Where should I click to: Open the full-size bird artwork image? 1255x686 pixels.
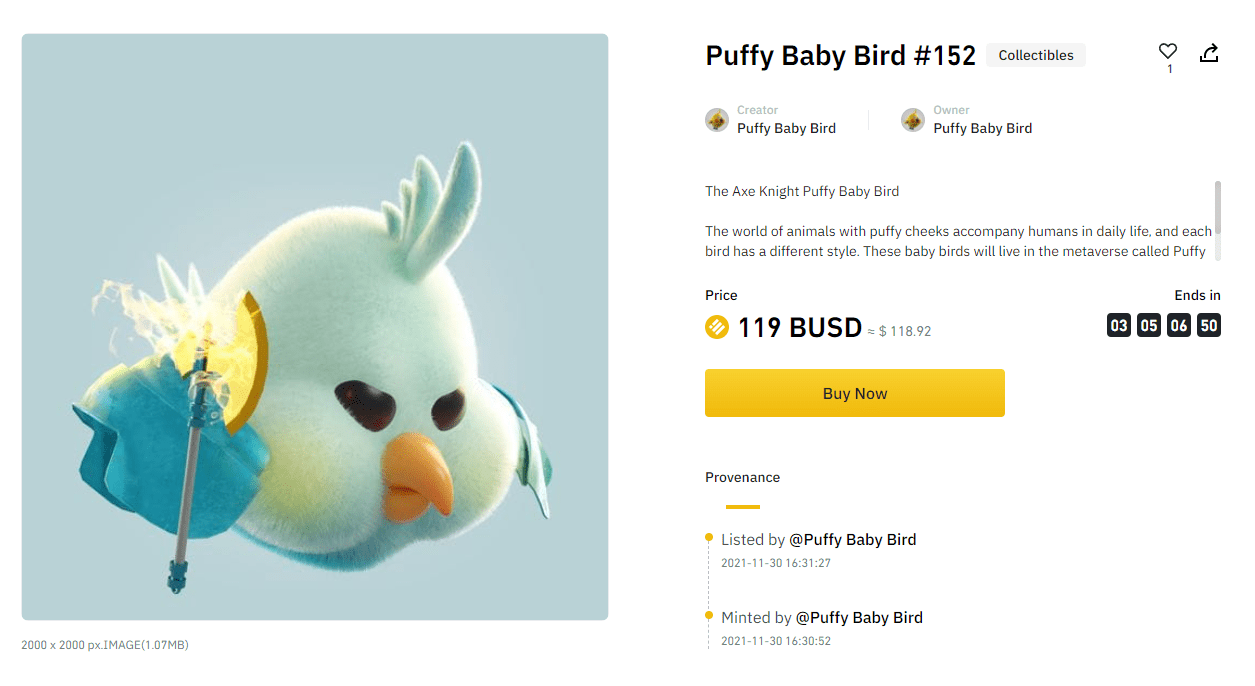[x=314, y=325]
